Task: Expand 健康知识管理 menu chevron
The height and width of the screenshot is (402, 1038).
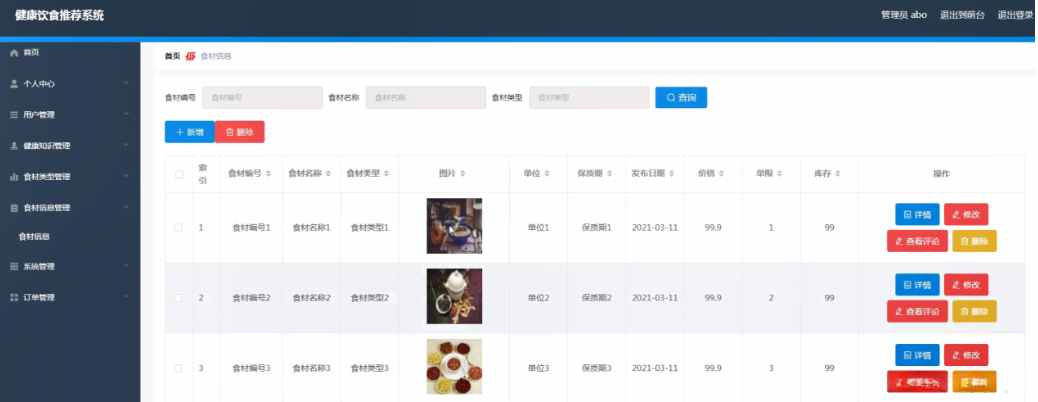Action: [126, 145]
